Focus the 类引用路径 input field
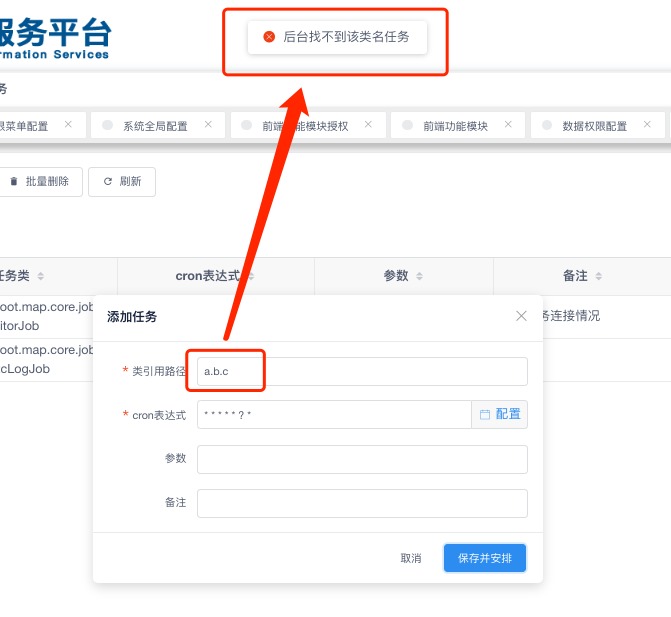 coord(362,371)
